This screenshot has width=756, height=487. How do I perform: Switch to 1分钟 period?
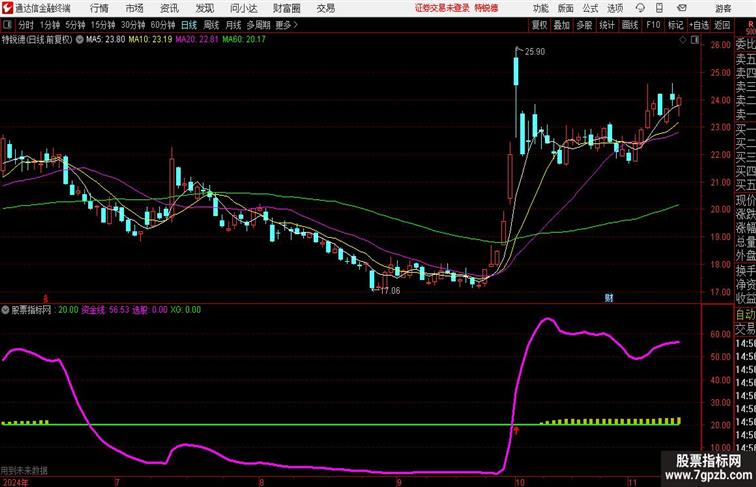(50, 25)
